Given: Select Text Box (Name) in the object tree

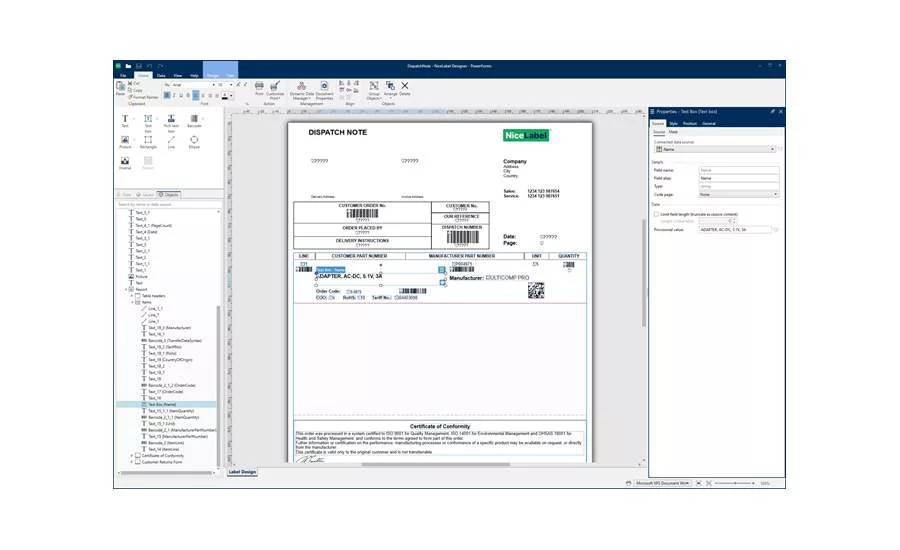Looking at the screenshot, I should click(x=166, y=405).
